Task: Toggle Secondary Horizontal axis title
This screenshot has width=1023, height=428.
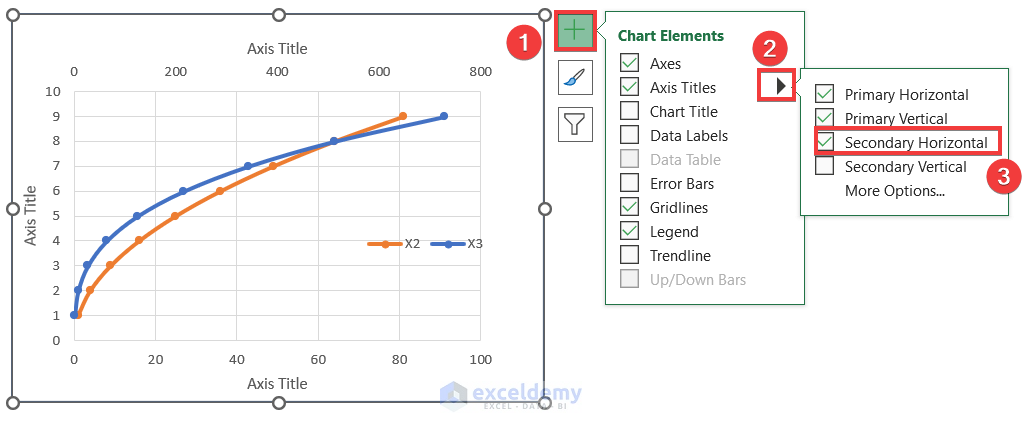Action: pyautogui.click(x=825, y=143)
